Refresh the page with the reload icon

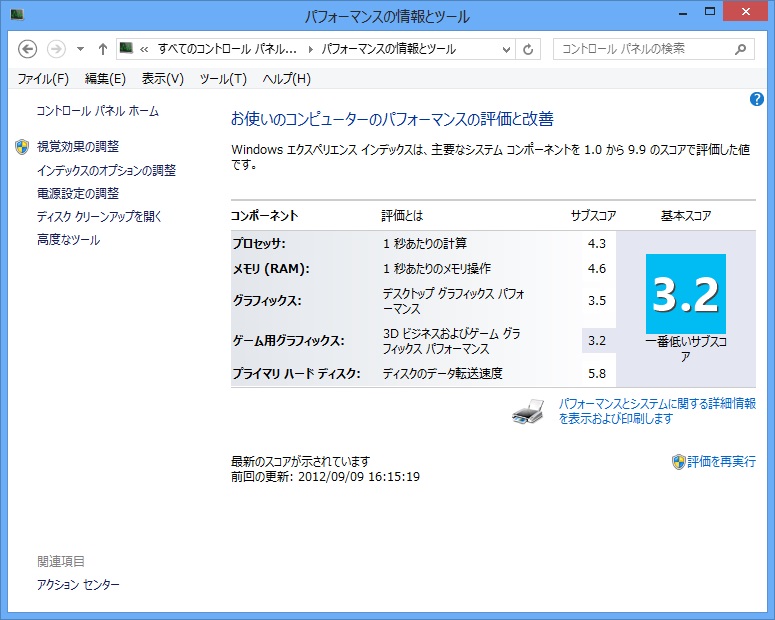528,49
